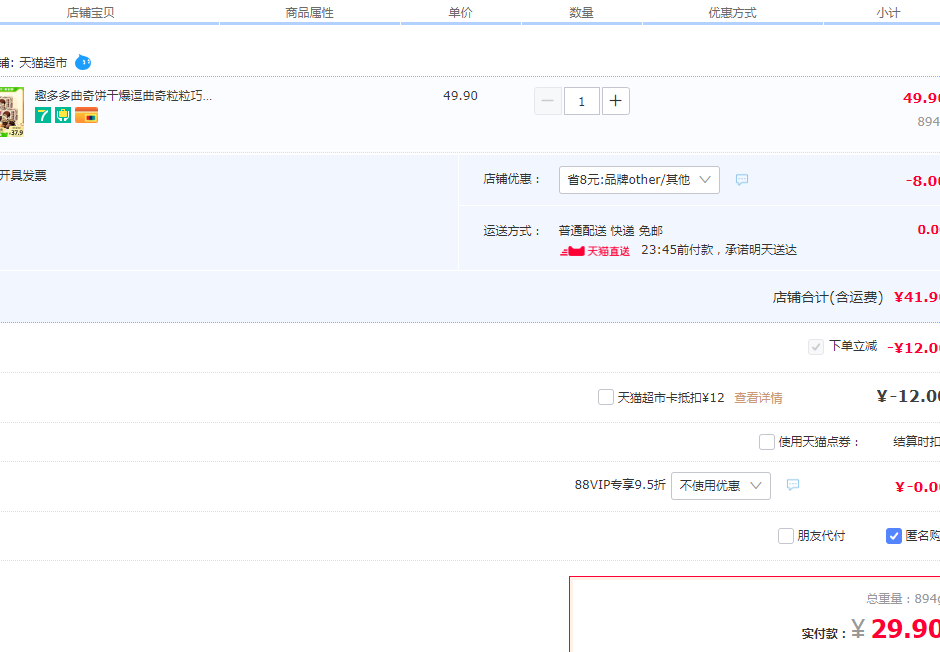The image size is (940, 652).
Task: Open the 88VIP 不使用优惠 dropdown
Action: tap(721, 485)
